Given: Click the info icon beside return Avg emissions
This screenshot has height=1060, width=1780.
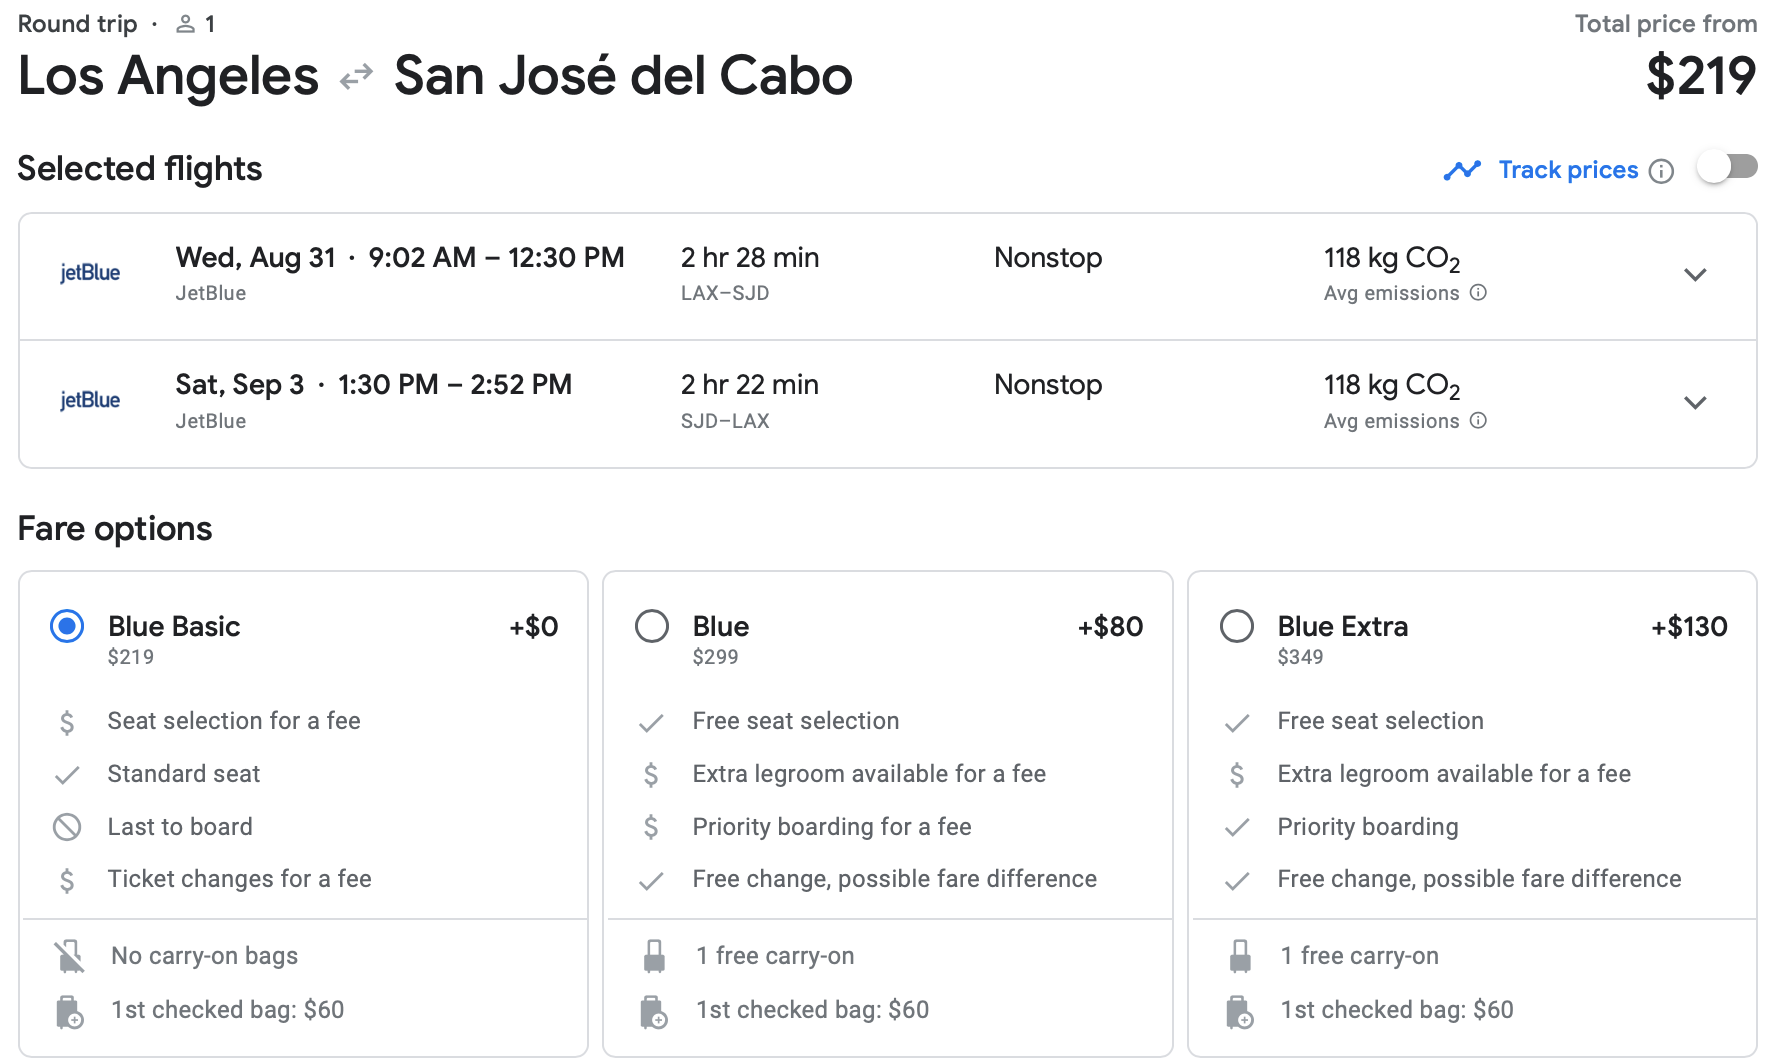Looking at the screenshot, I should [x=1478, y=421].
